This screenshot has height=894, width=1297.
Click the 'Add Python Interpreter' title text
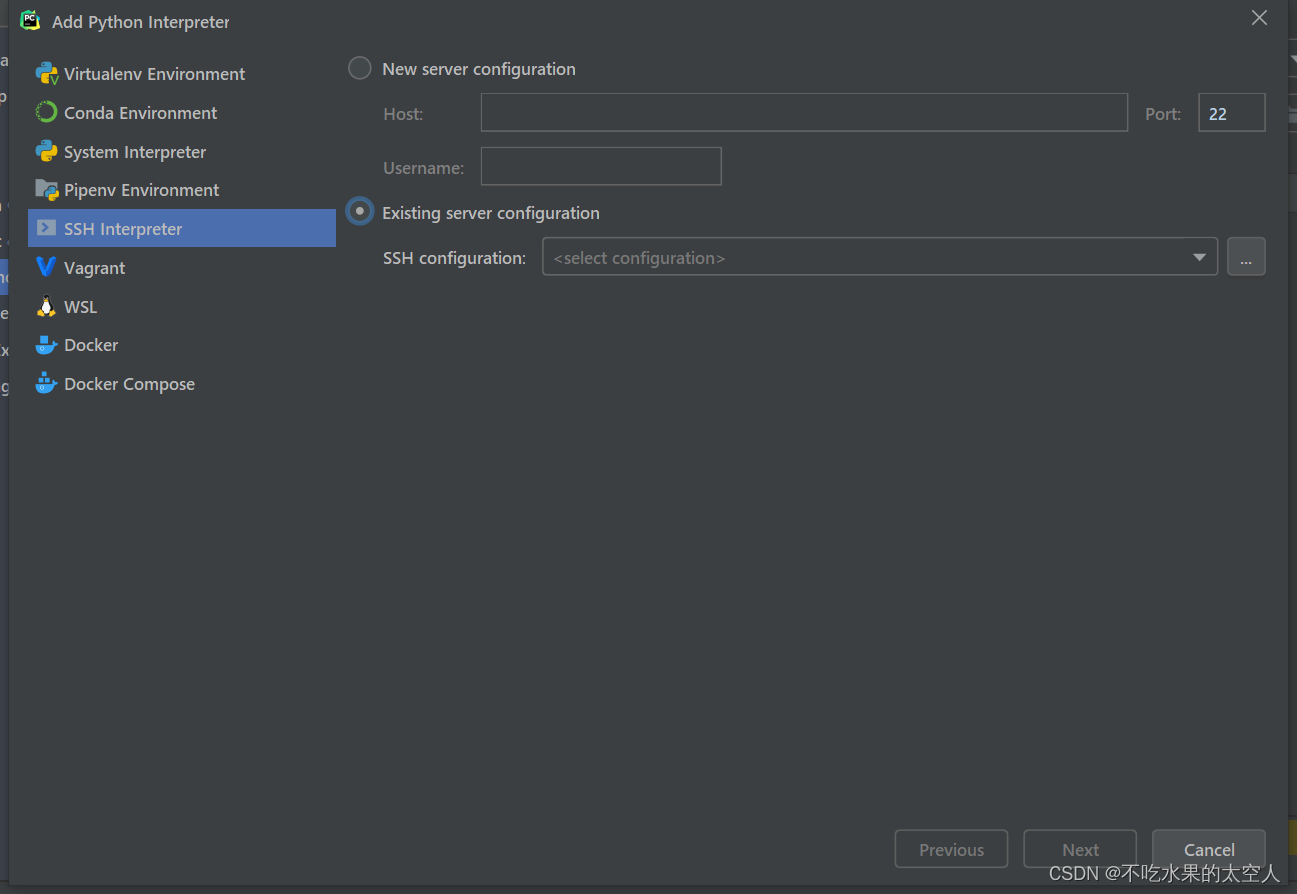click(141, 22)
